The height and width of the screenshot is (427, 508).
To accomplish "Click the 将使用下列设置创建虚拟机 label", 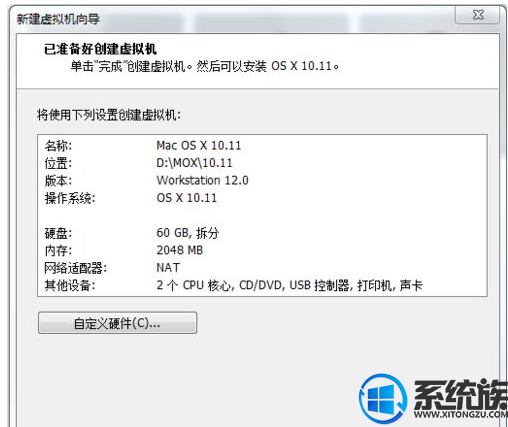I will [x=109, y=115].
